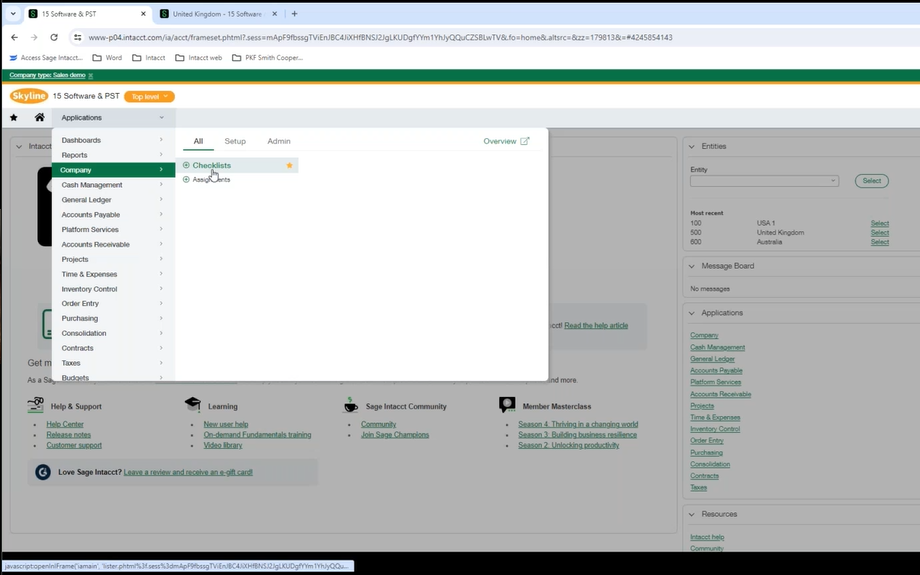Click the Learning graduation cap icon
This screenshot has height=575, width=920.
point(192,404)
